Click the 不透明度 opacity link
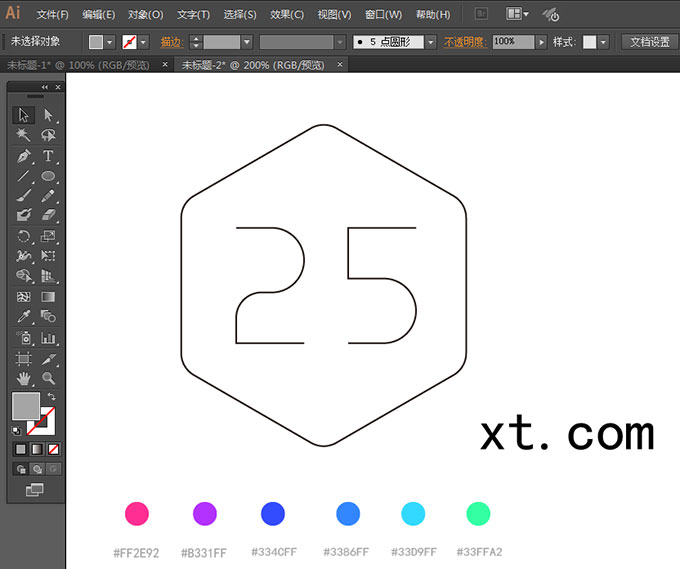Screen dimensions: 680x569 (x=465, y=42)
